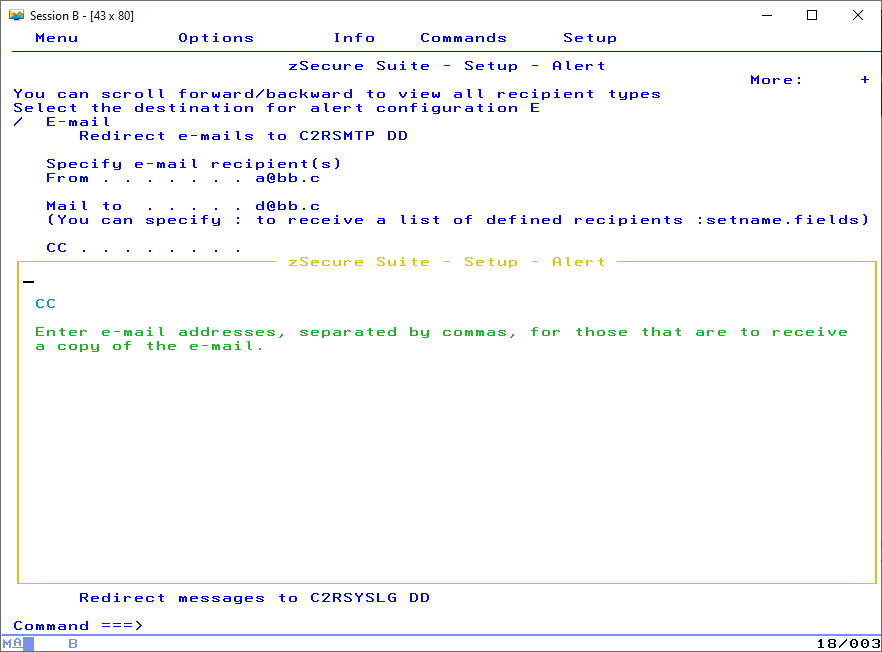Screen dimensions: 882x652
Task: Click the Command ===> input line
Action: pyautogui.click(x=506, y=626)
